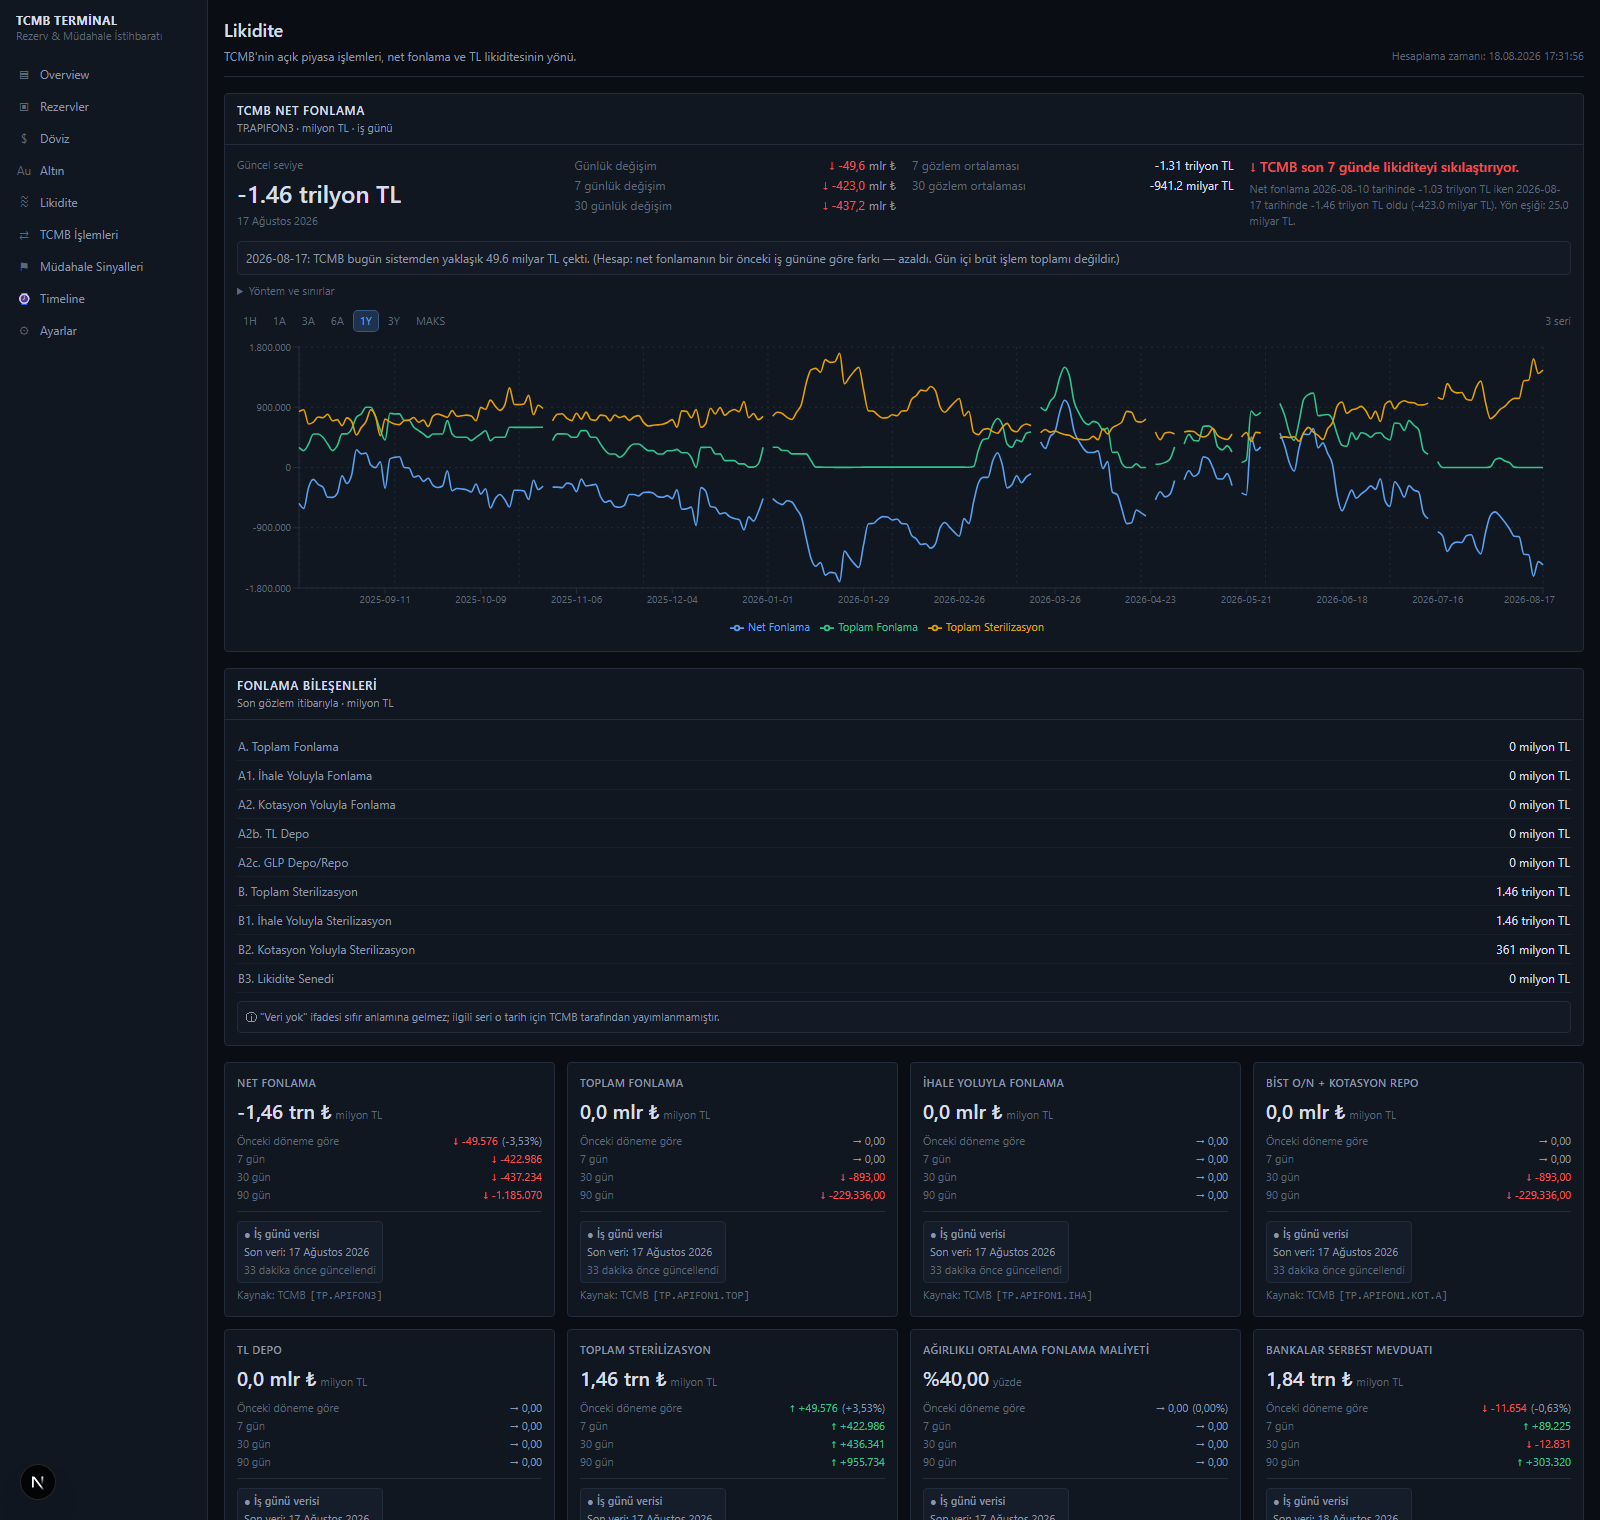
Task: Switch chart range to MAKS
Action: click(x=430, y=321)
